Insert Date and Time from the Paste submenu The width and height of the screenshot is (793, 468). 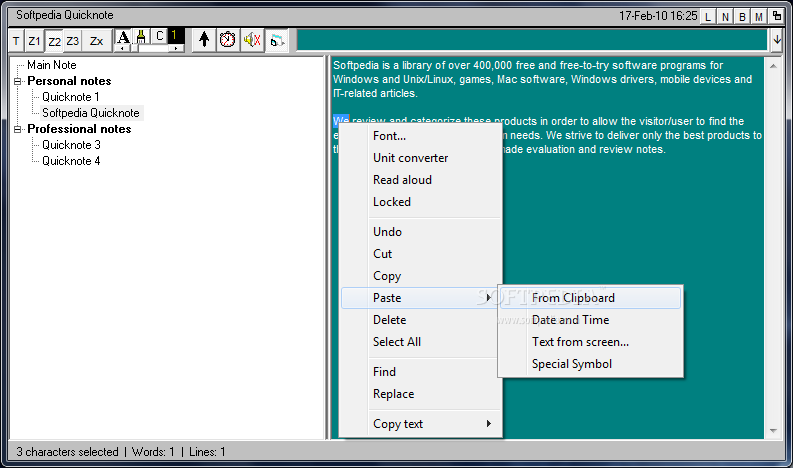click(x=590, y=320)
